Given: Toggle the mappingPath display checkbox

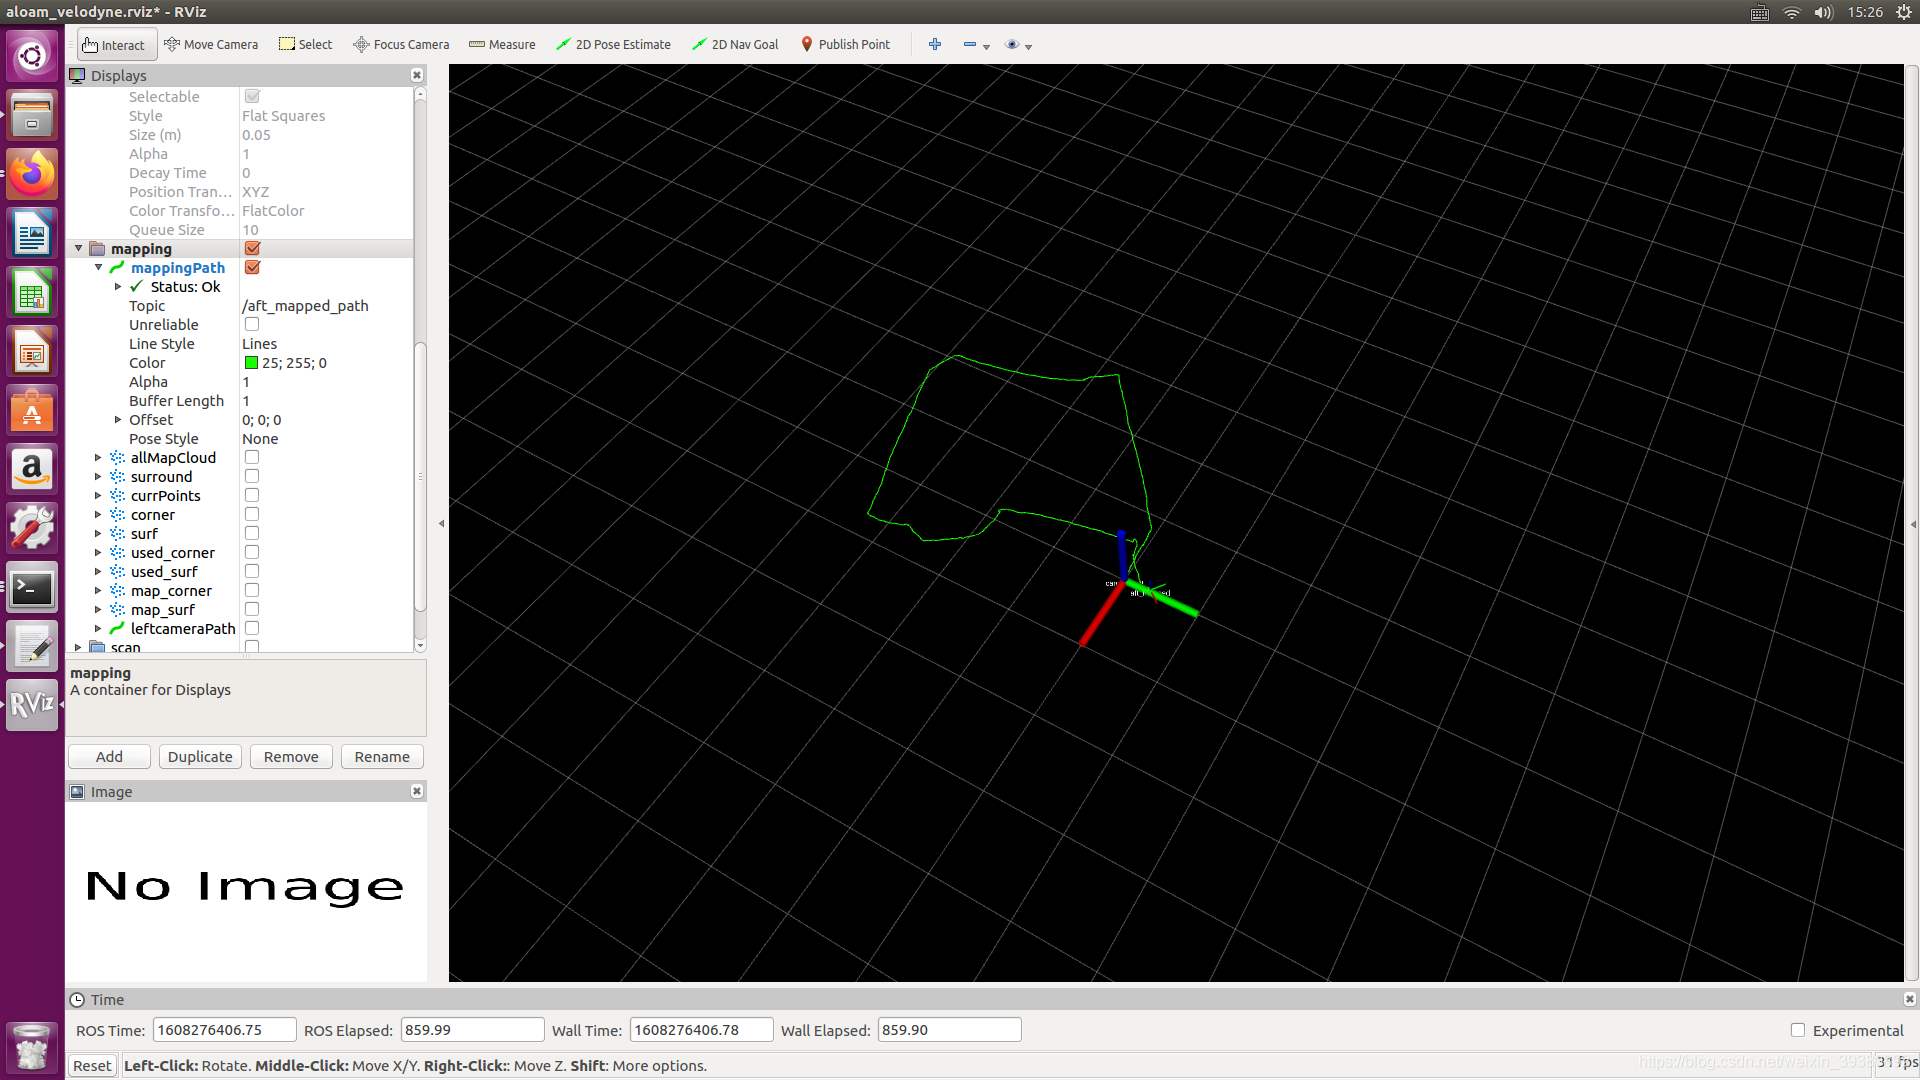Looking at the screenshot, I should [252, 268].
